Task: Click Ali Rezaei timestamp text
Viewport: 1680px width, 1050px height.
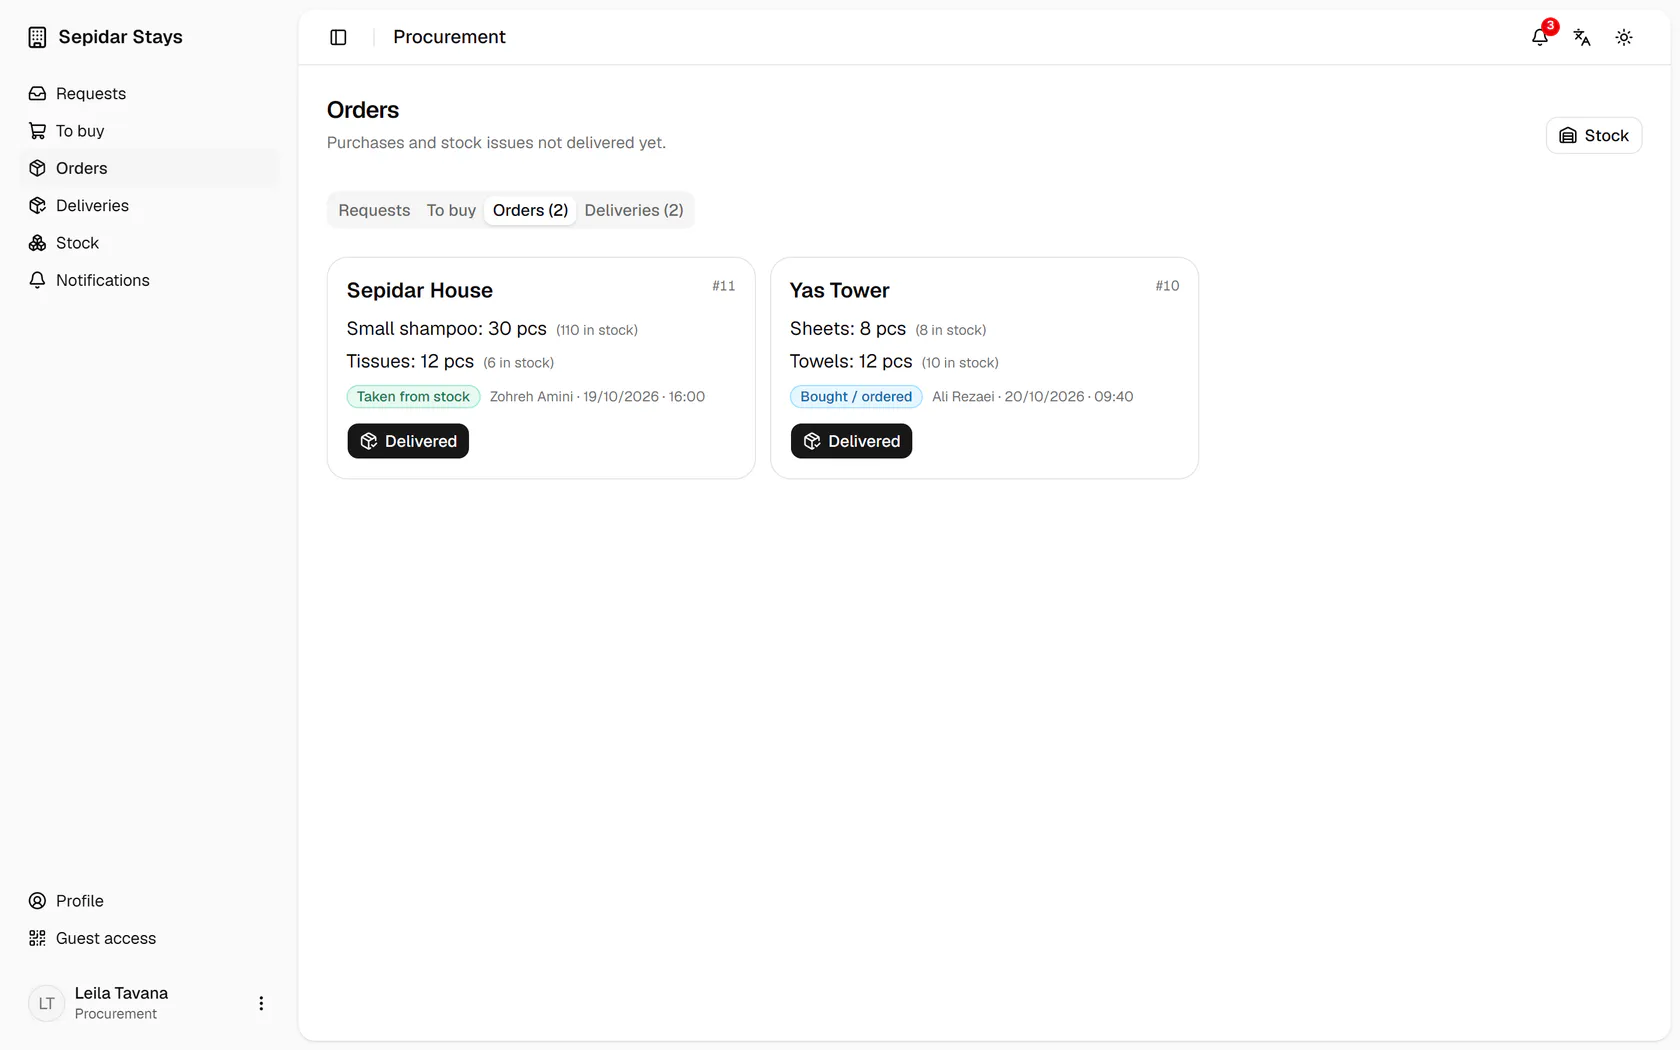Action: 1033,397
